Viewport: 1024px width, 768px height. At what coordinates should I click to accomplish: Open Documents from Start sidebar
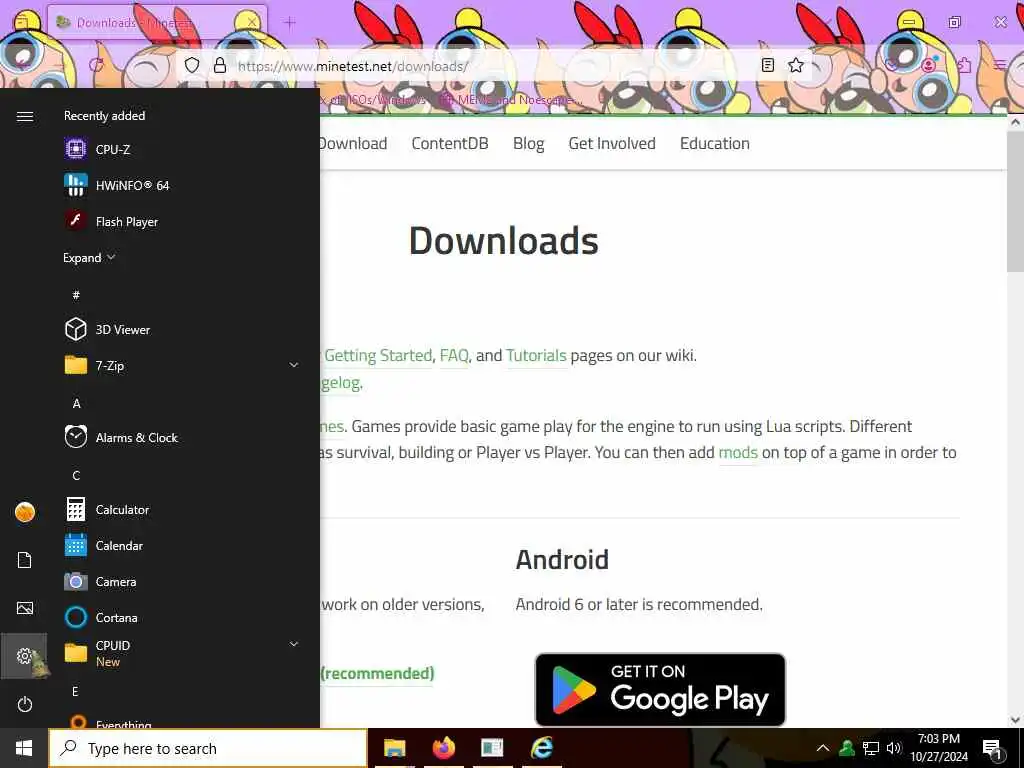coord(25,560)
